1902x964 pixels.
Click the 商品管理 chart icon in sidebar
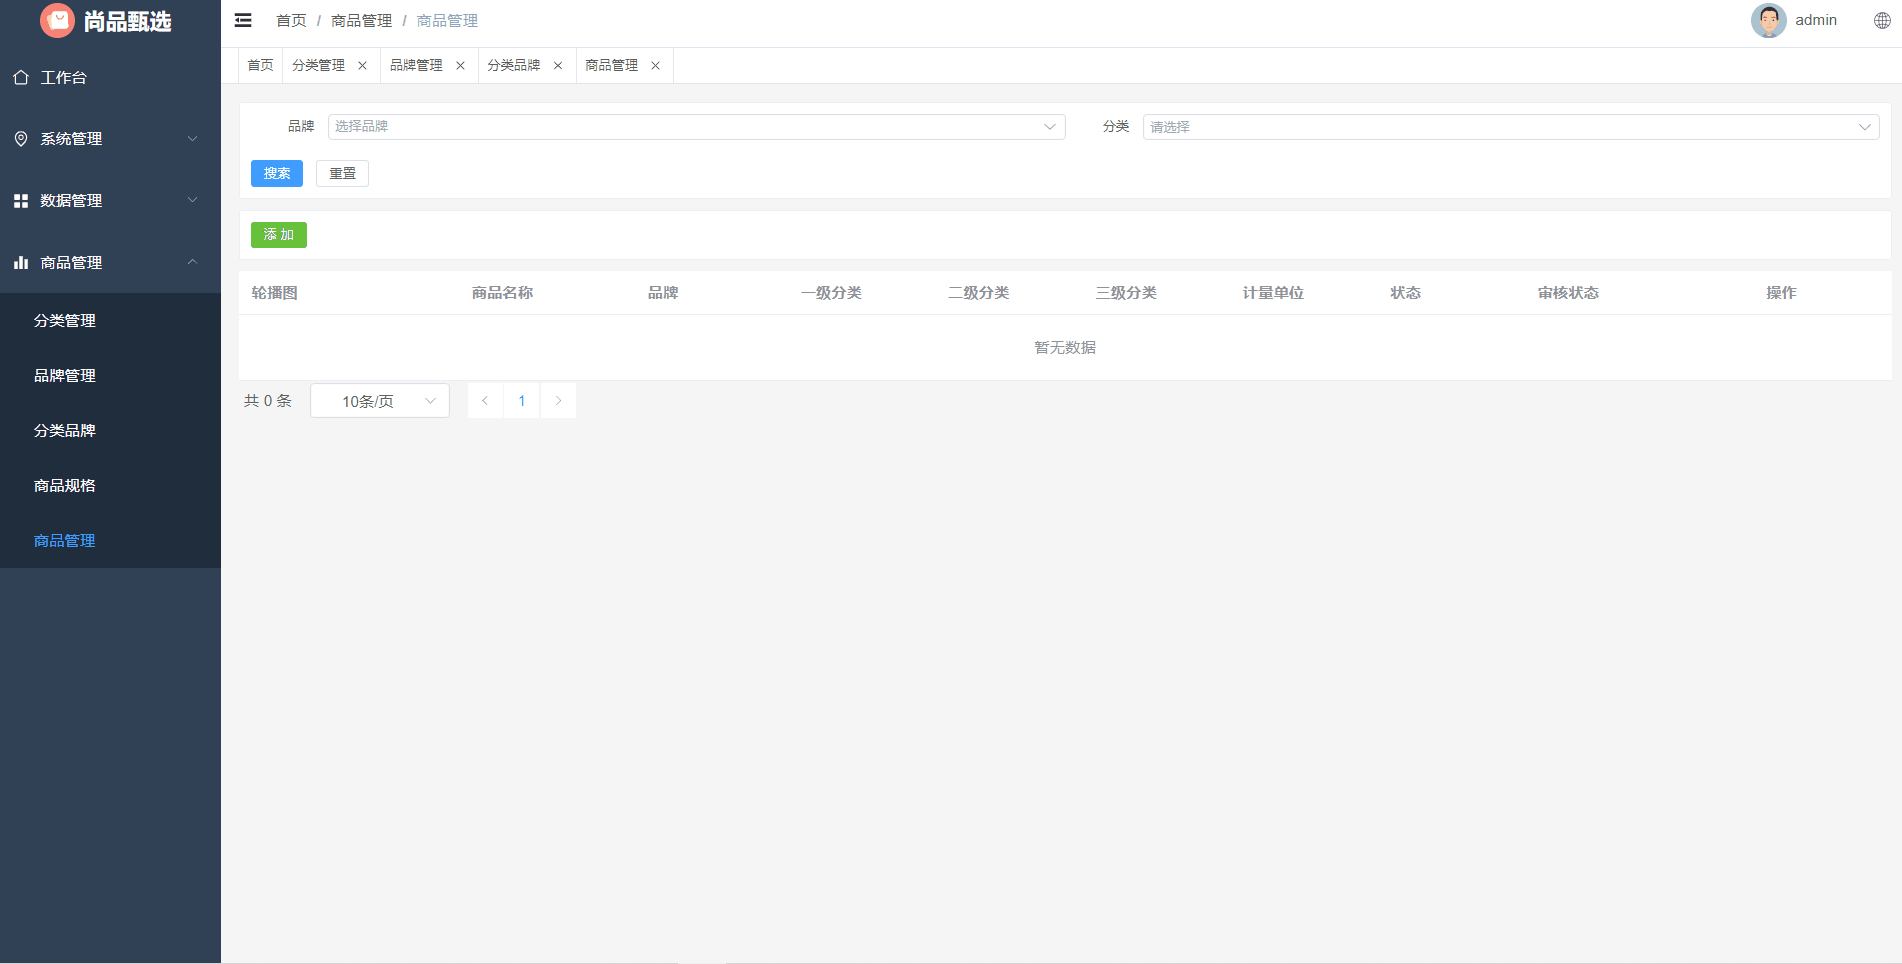click(21, 262)
